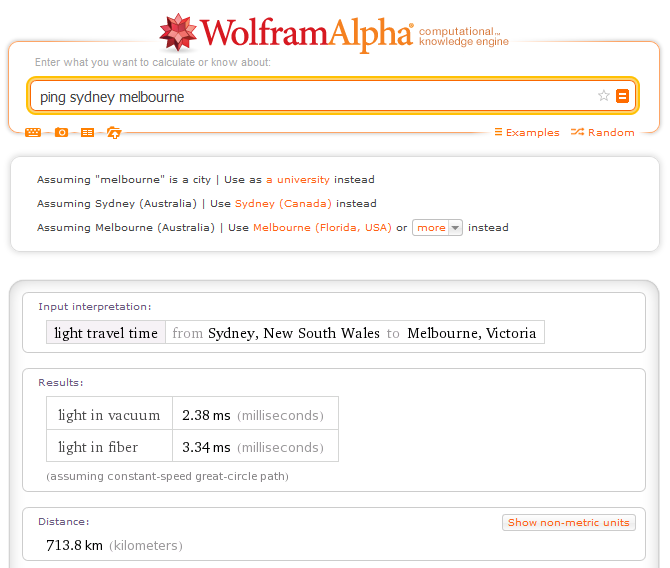
Task: Expand the 'more' dropdown for Melbourne
Action: (x=437, y=227)
